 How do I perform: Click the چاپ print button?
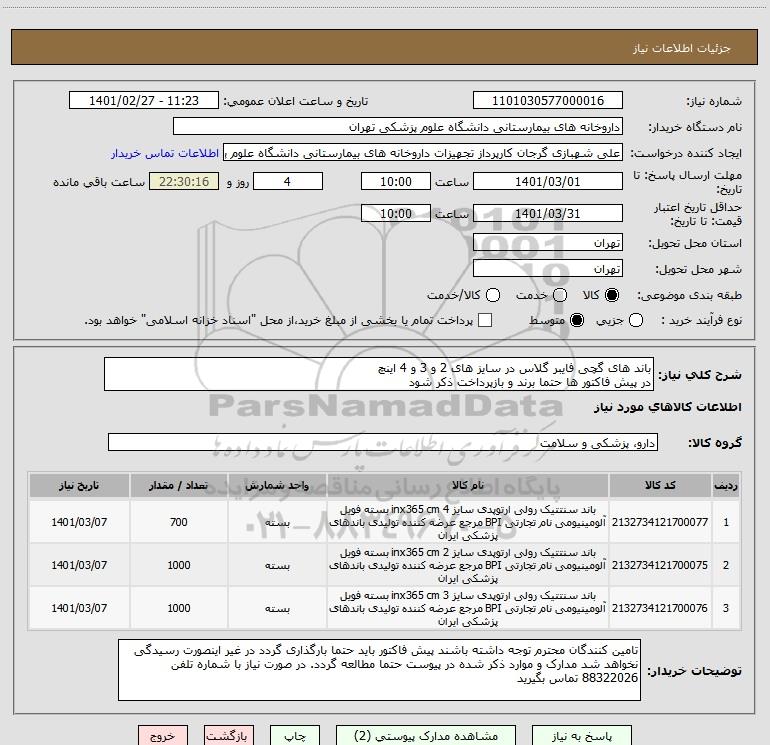pyautogui.click(x=295, y=736)
